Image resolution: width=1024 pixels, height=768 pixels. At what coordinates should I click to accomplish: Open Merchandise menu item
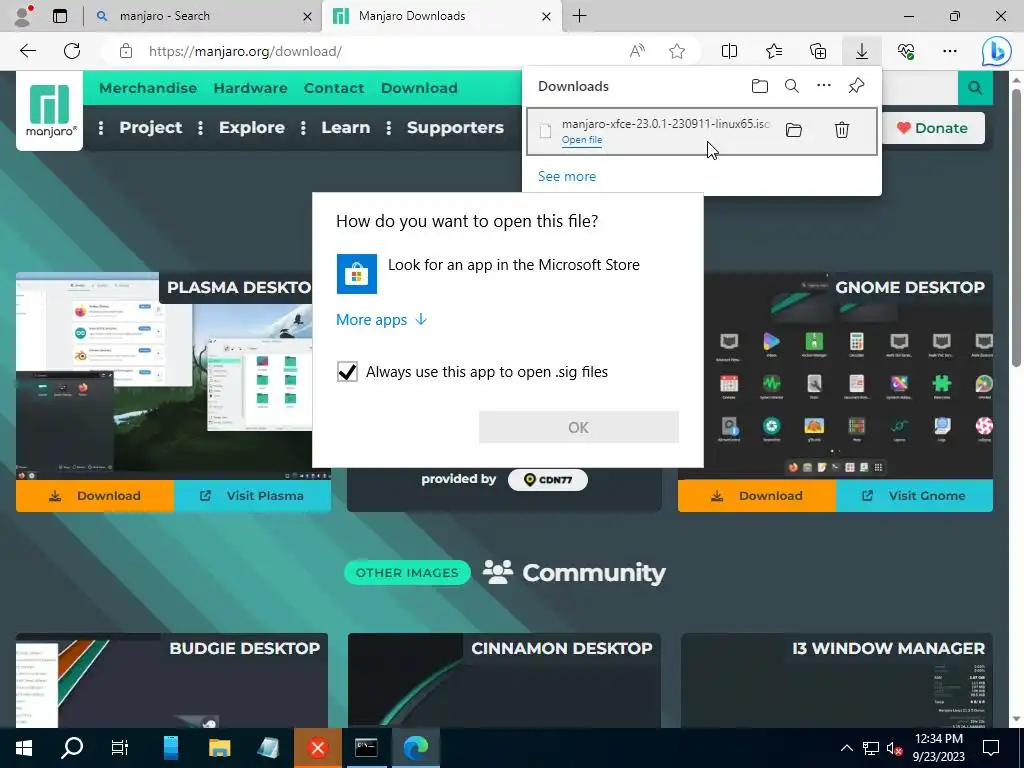pyautogui.click(x=148, y=88)
